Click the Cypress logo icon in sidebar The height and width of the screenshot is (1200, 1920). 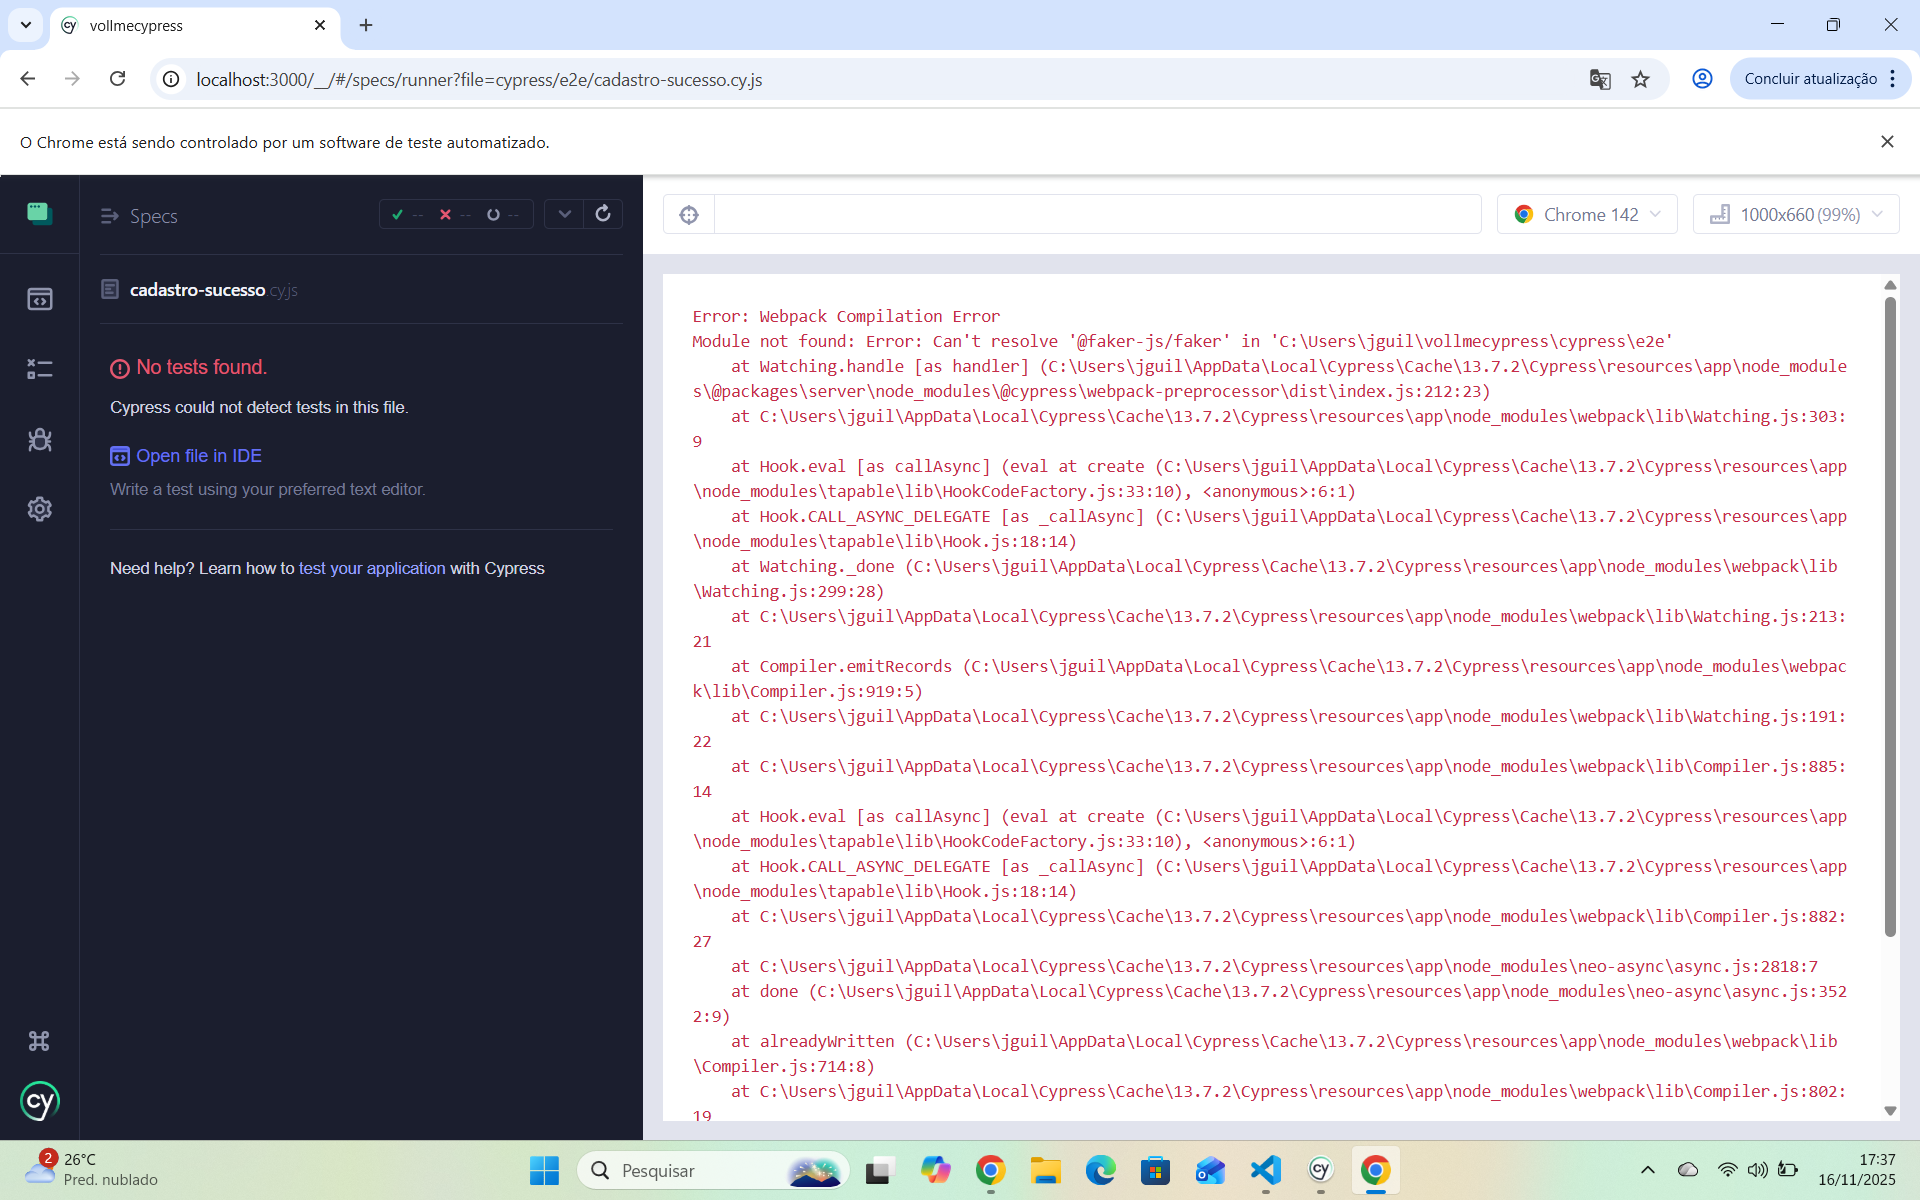(39, 1102)
